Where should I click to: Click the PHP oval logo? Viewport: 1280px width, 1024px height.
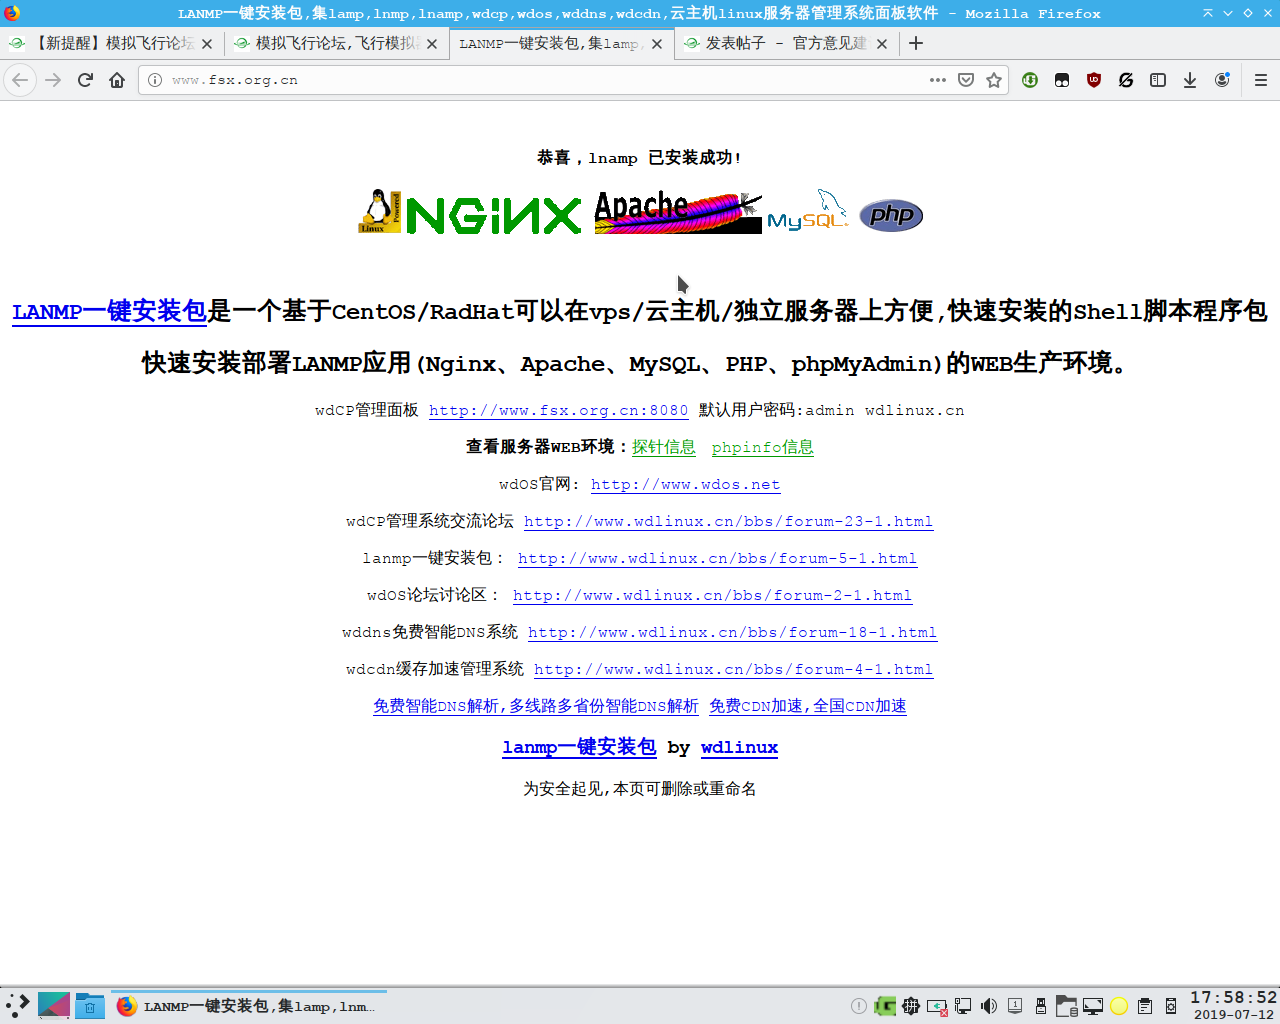click(x=891, y=215)
